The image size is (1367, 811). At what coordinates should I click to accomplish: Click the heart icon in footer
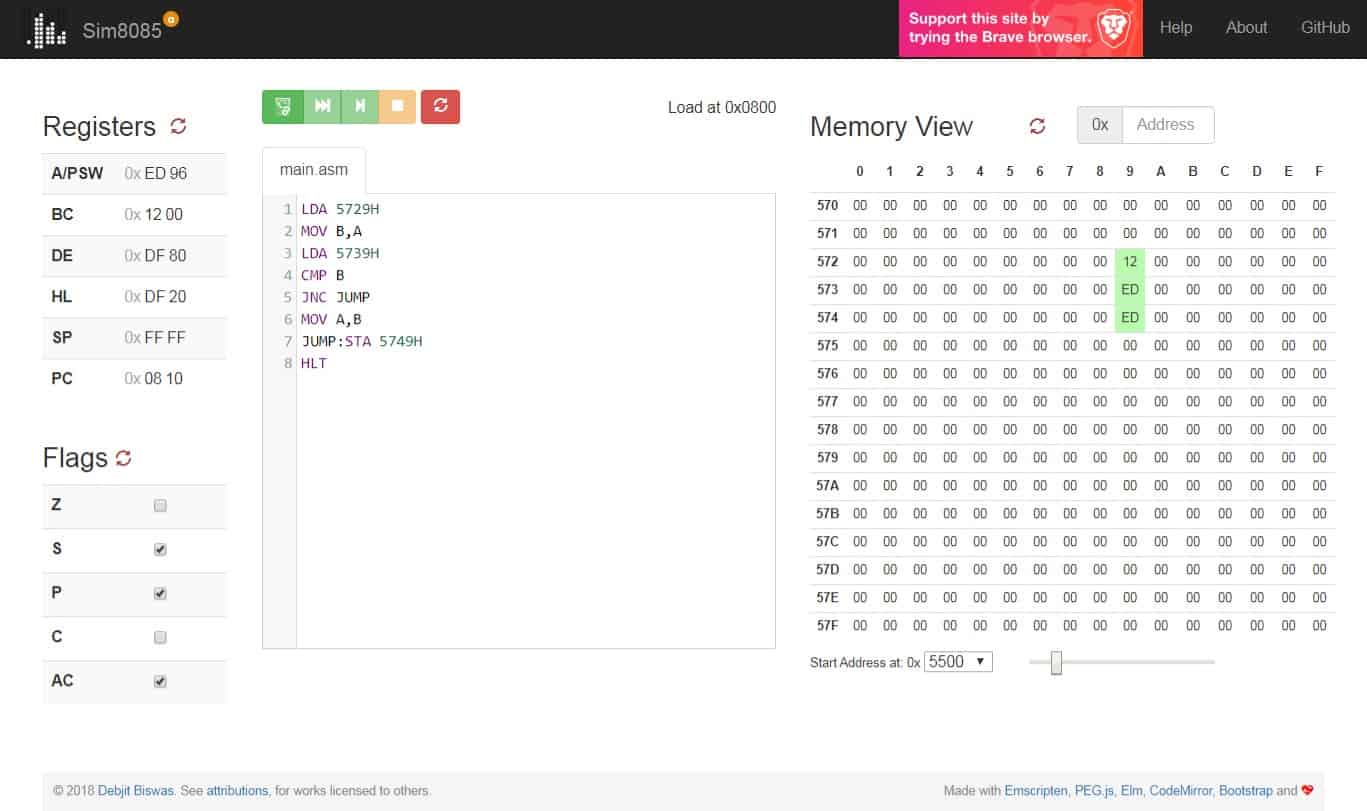coord(1307,790)
